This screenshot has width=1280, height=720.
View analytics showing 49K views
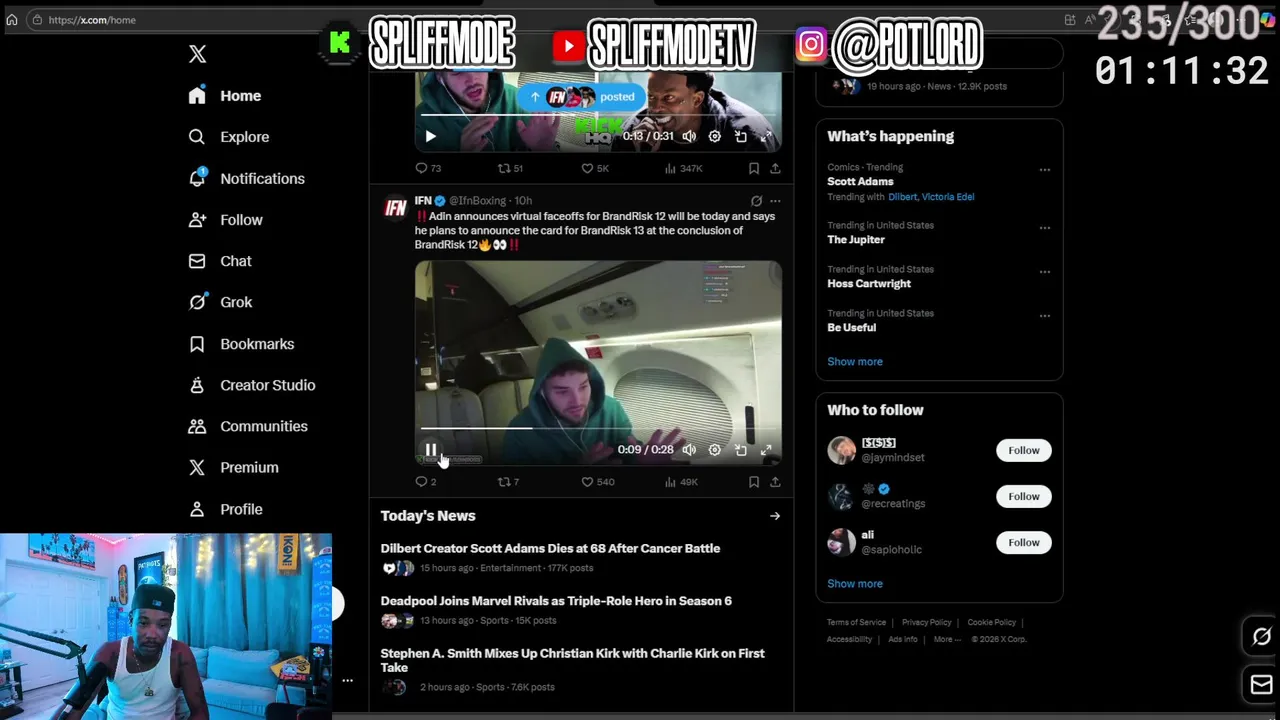[681, 482]
